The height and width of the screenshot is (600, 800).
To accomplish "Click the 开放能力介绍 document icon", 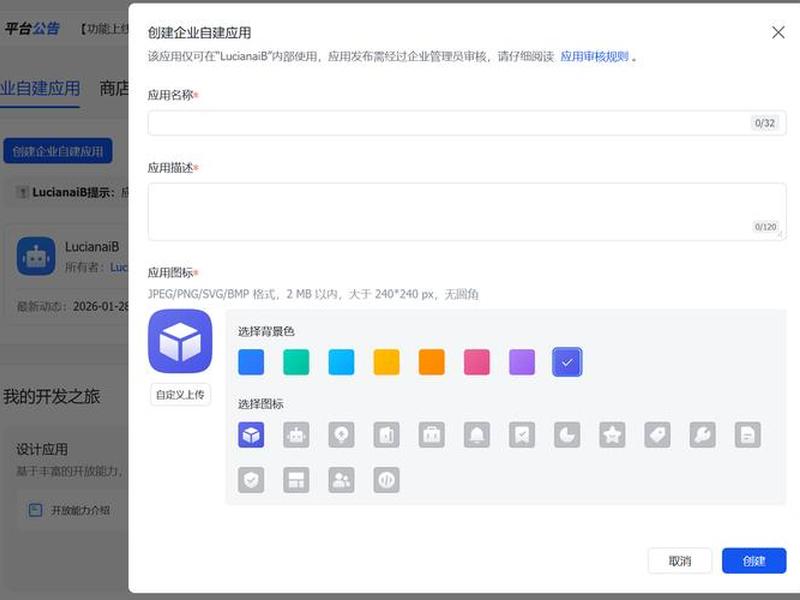I will pyautogui.click(x=35, y=510).
